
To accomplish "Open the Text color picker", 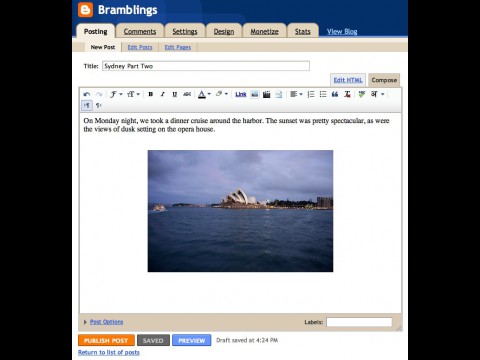I will click(204, 94).
